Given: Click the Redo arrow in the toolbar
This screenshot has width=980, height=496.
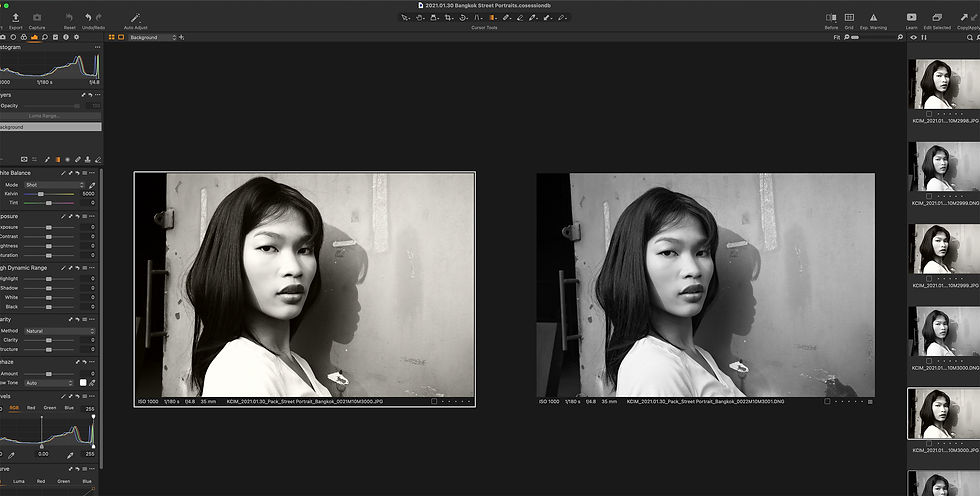Looking at the screenshot, I should [99, 17].
